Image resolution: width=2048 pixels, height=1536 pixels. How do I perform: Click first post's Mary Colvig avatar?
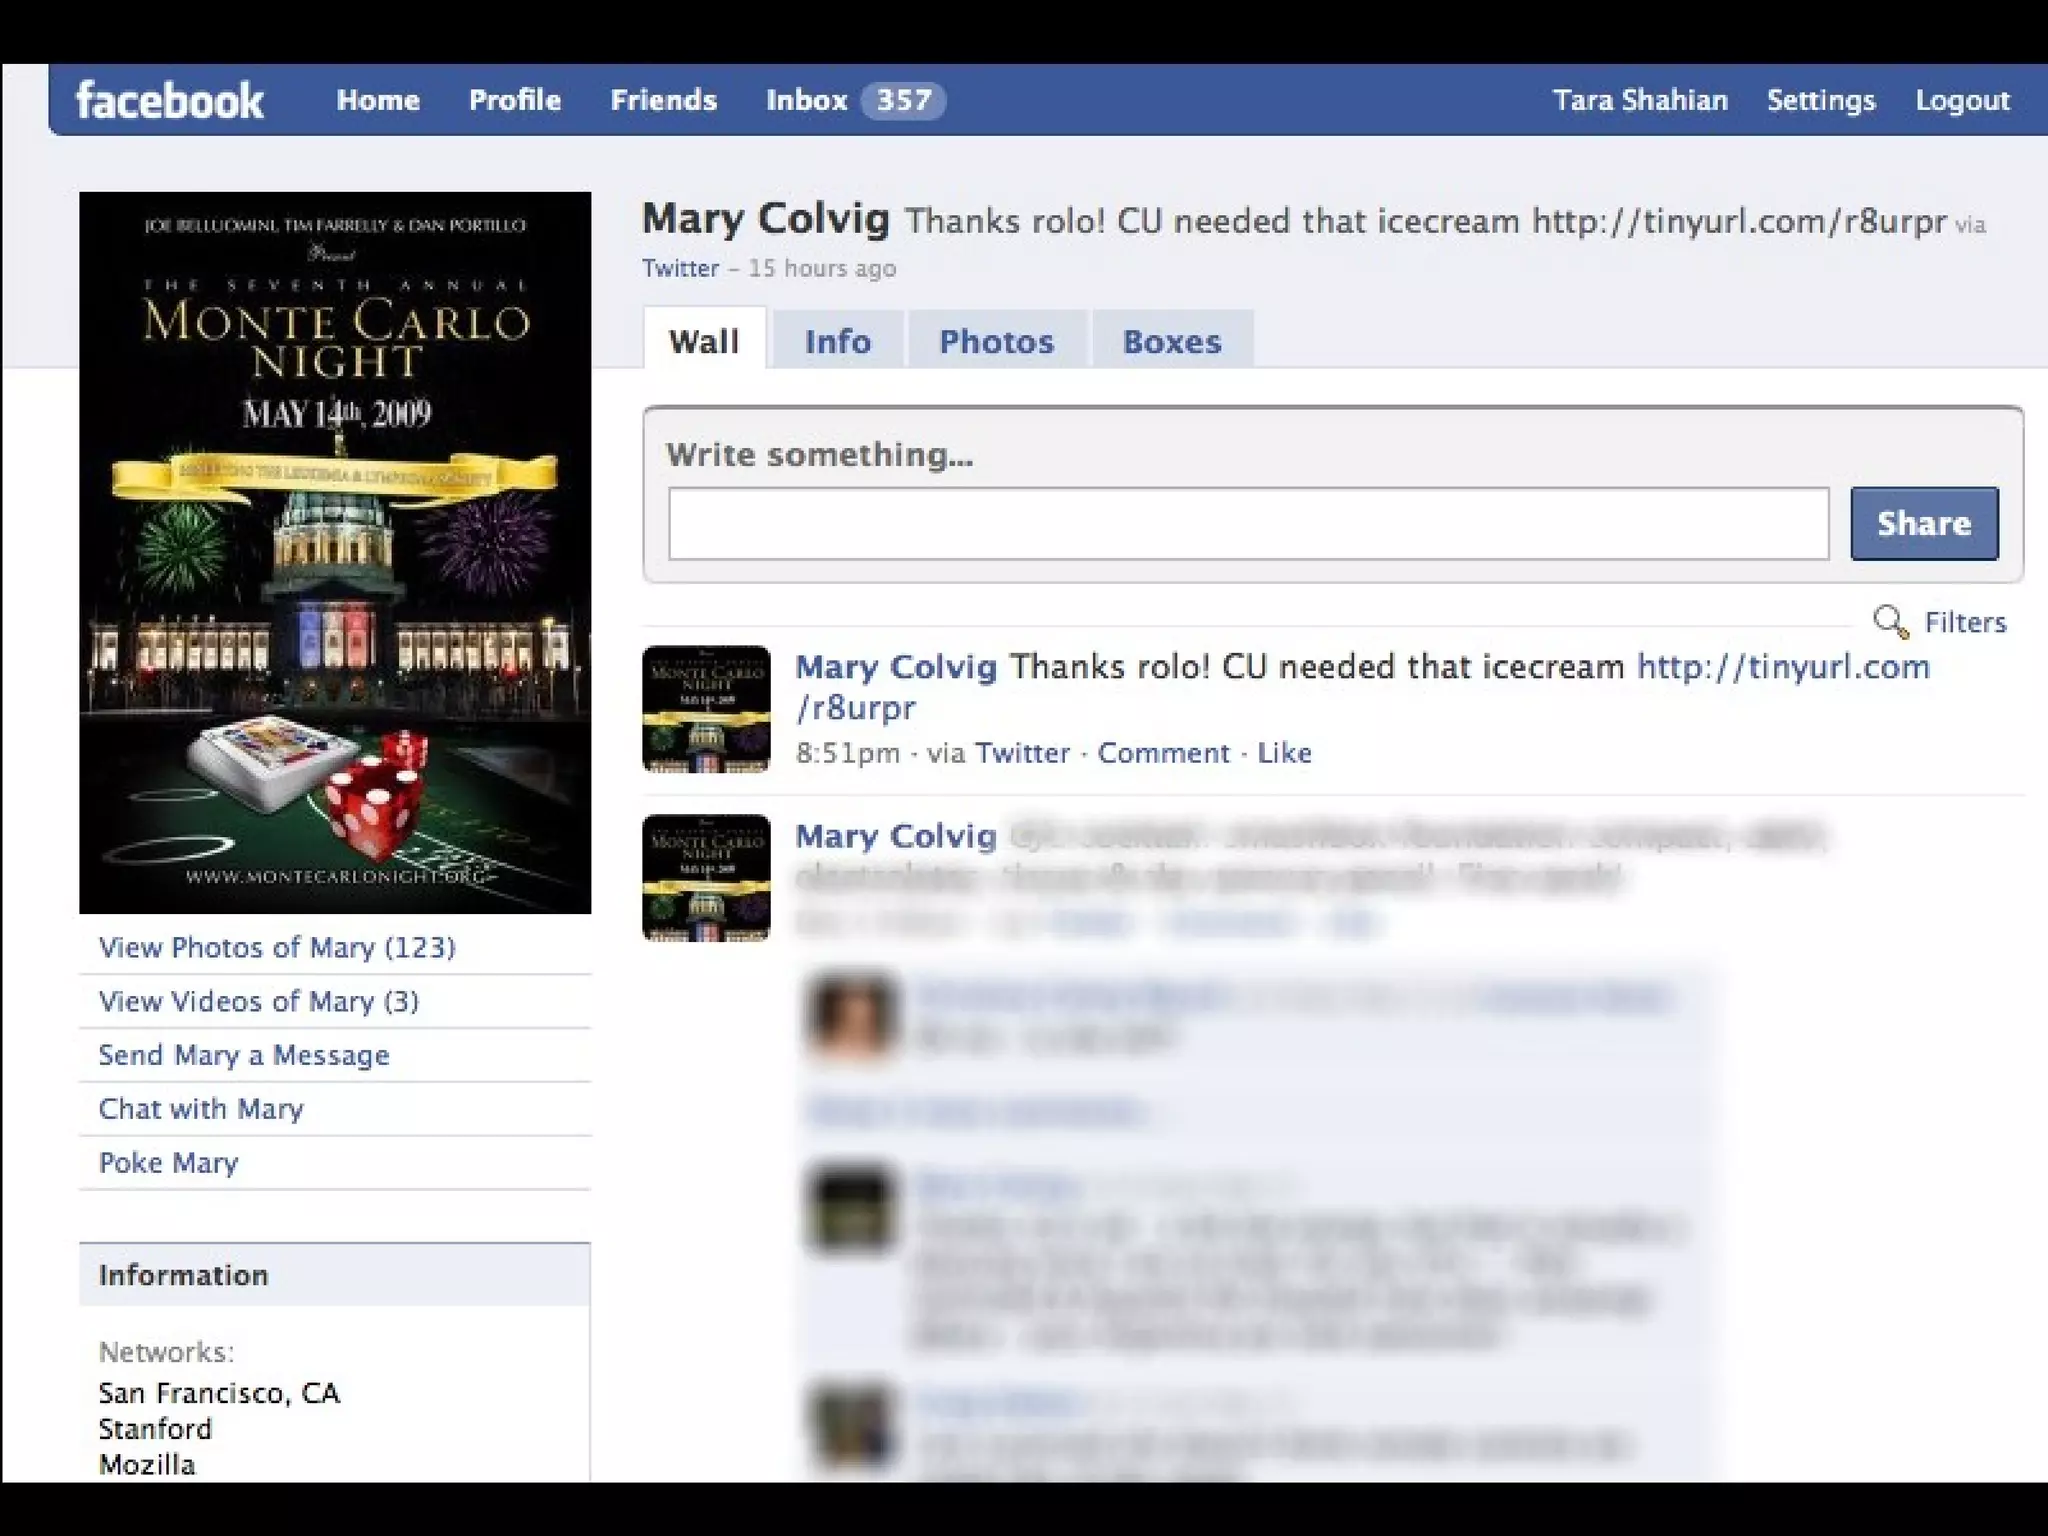tap(706, 709)
